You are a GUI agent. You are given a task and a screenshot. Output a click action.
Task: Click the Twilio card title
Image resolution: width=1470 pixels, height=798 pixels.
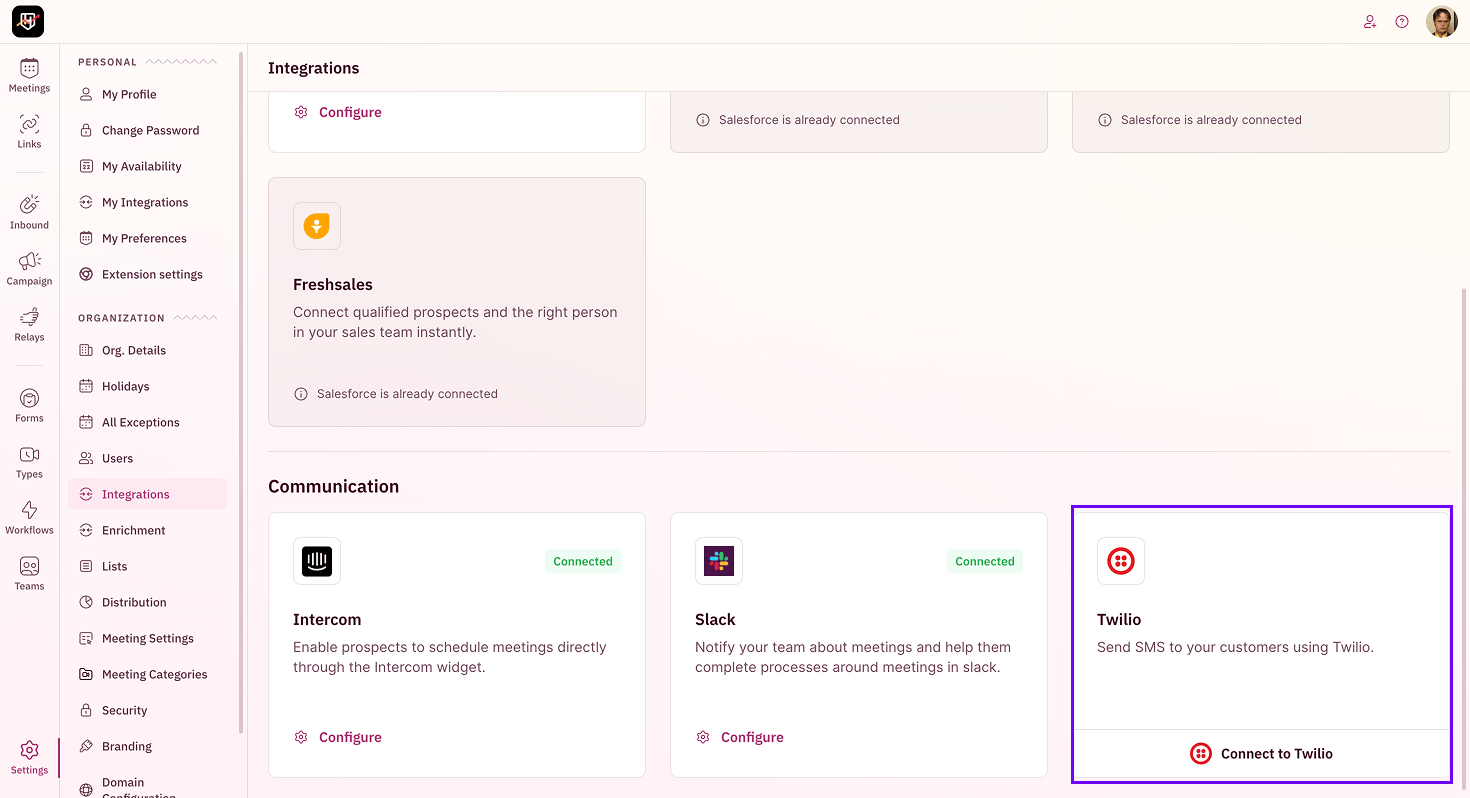click(1119, 620)
